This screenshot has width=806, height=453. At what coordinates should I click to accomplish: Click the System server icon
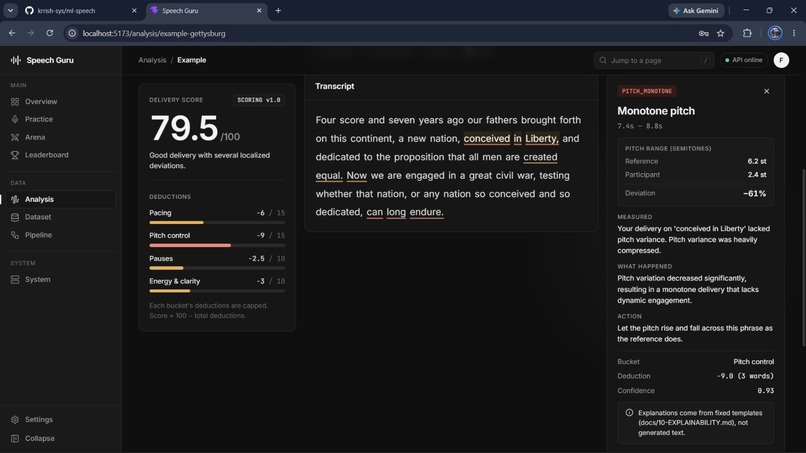pyautogui.click(x=15, y=280)
